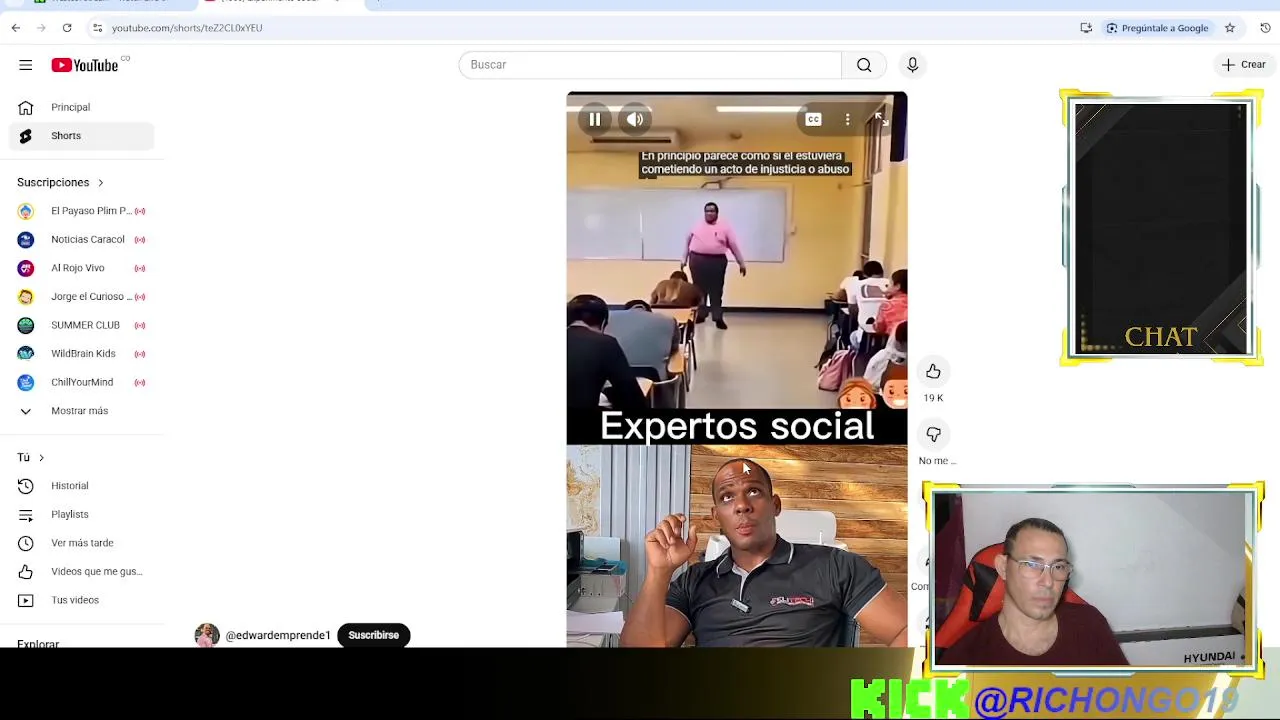Bookmark the page with star icon
Viewport: 1280px width, 720px height.
1230,28
